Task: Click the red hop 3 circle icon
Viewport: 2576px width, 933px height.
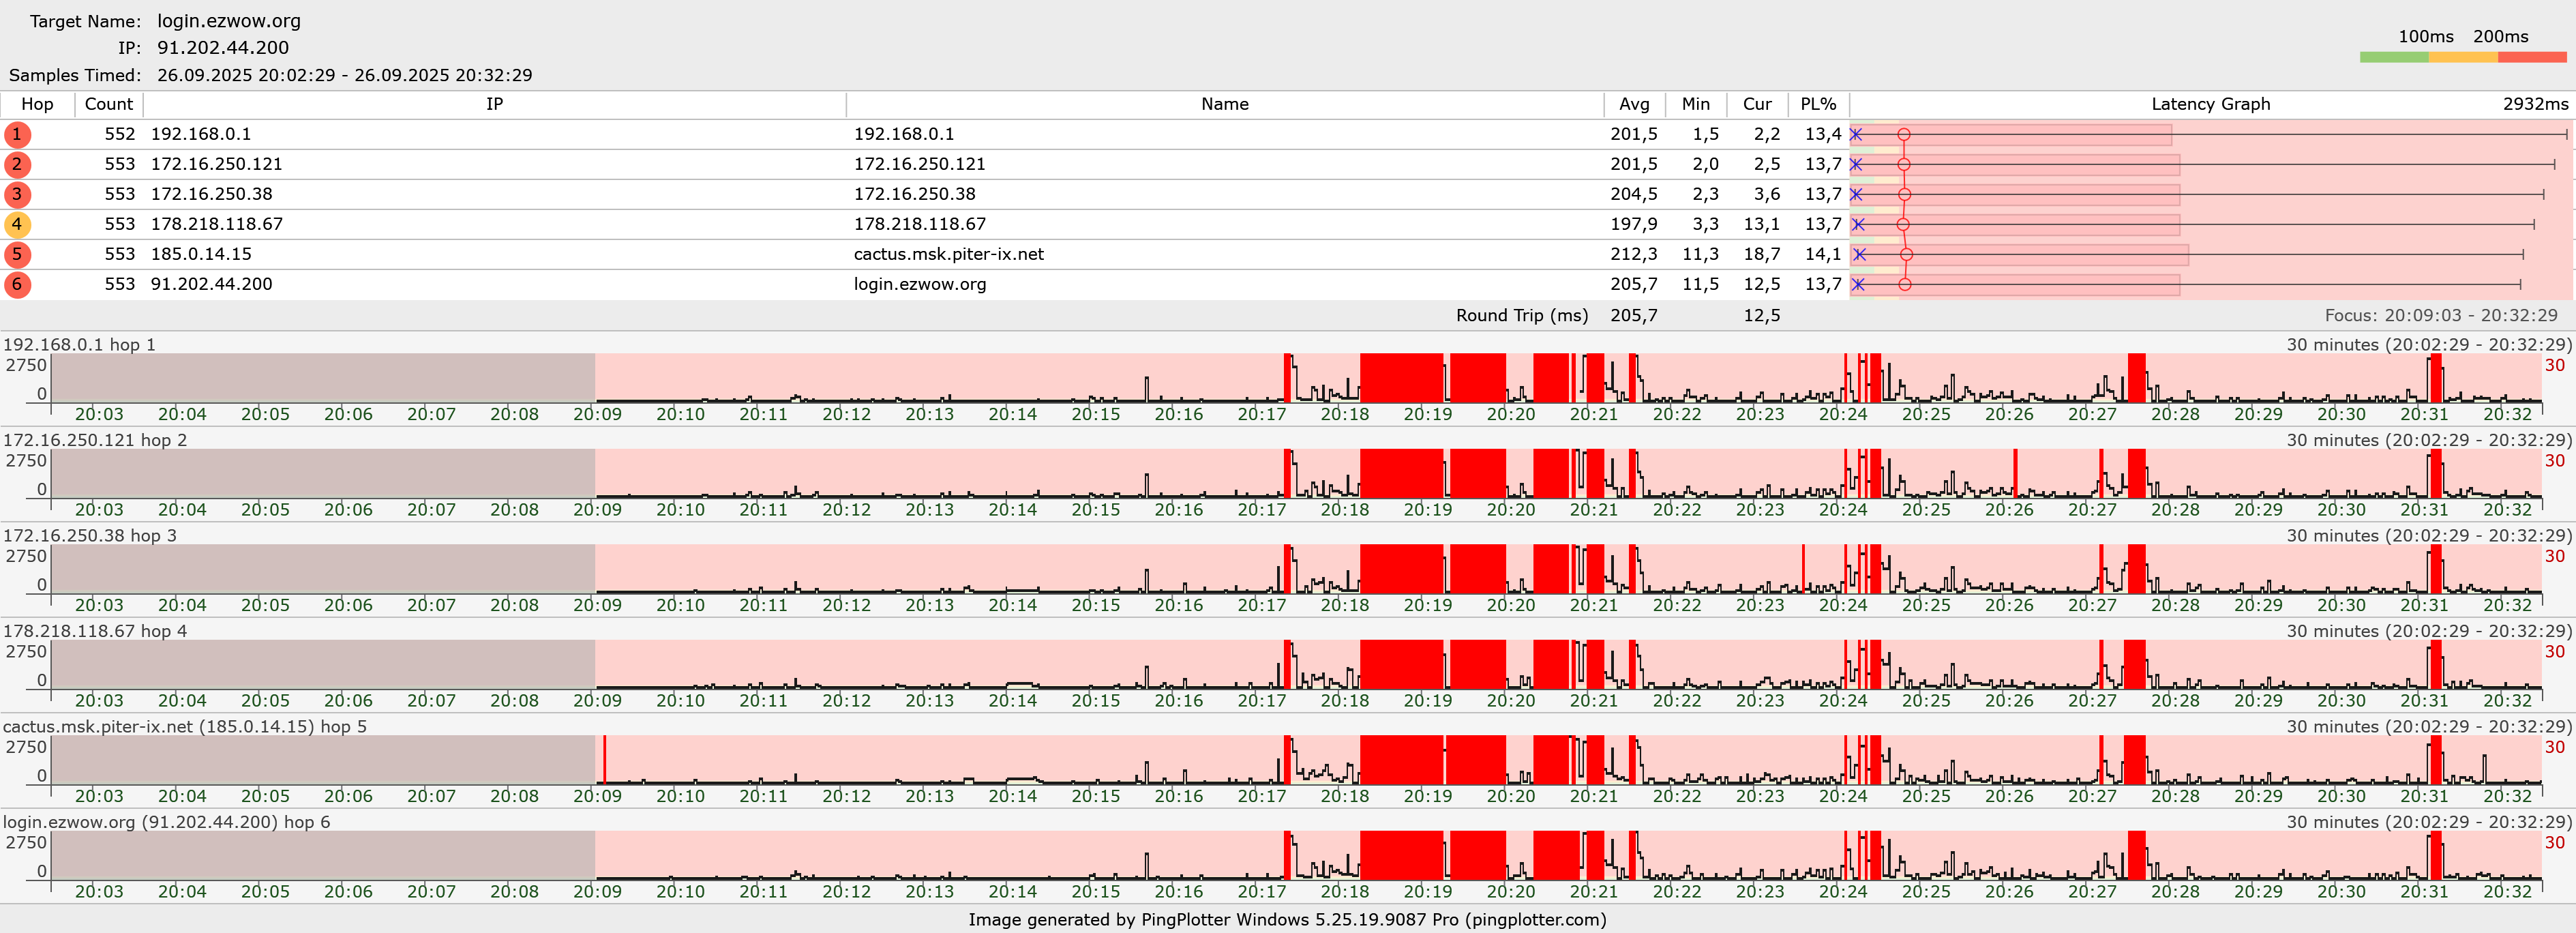Action: pos(17,194)
